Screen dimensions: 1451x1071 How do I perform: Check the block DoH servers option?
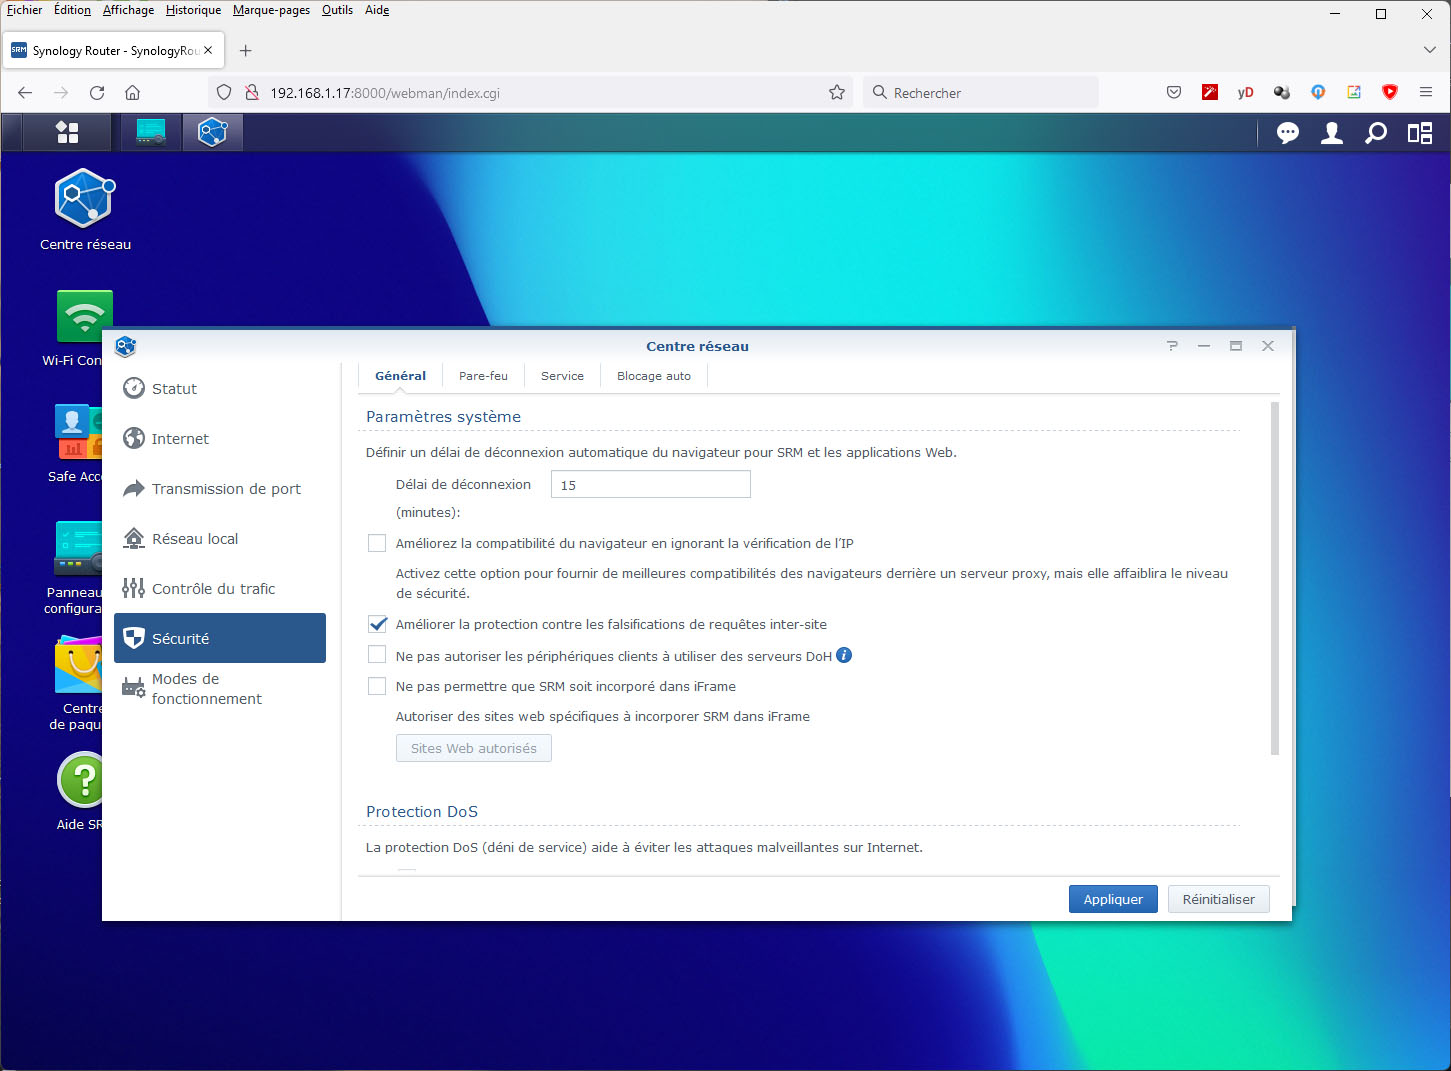[x=377, y=655]
